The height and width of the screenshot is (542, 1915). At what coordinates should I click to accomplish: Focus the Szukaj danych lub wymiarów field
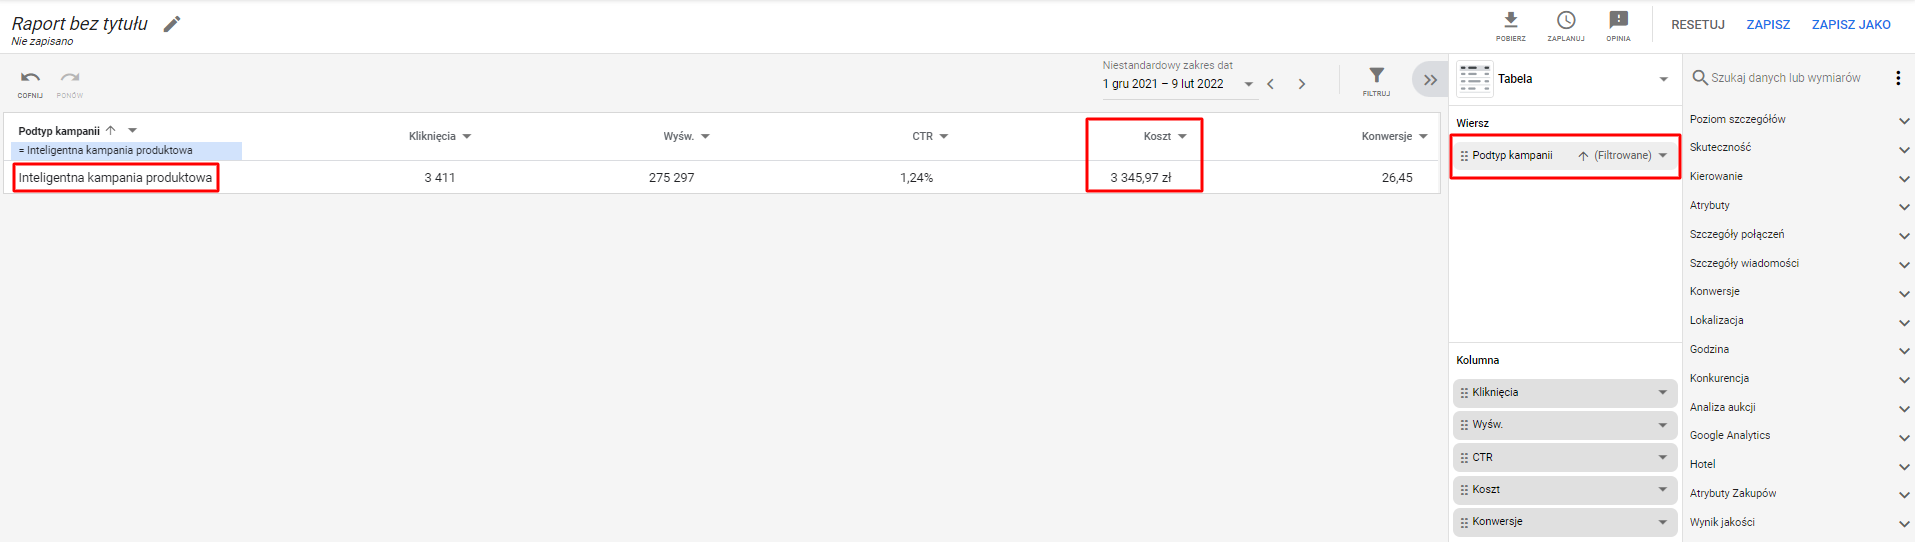tap(1786, 78)
